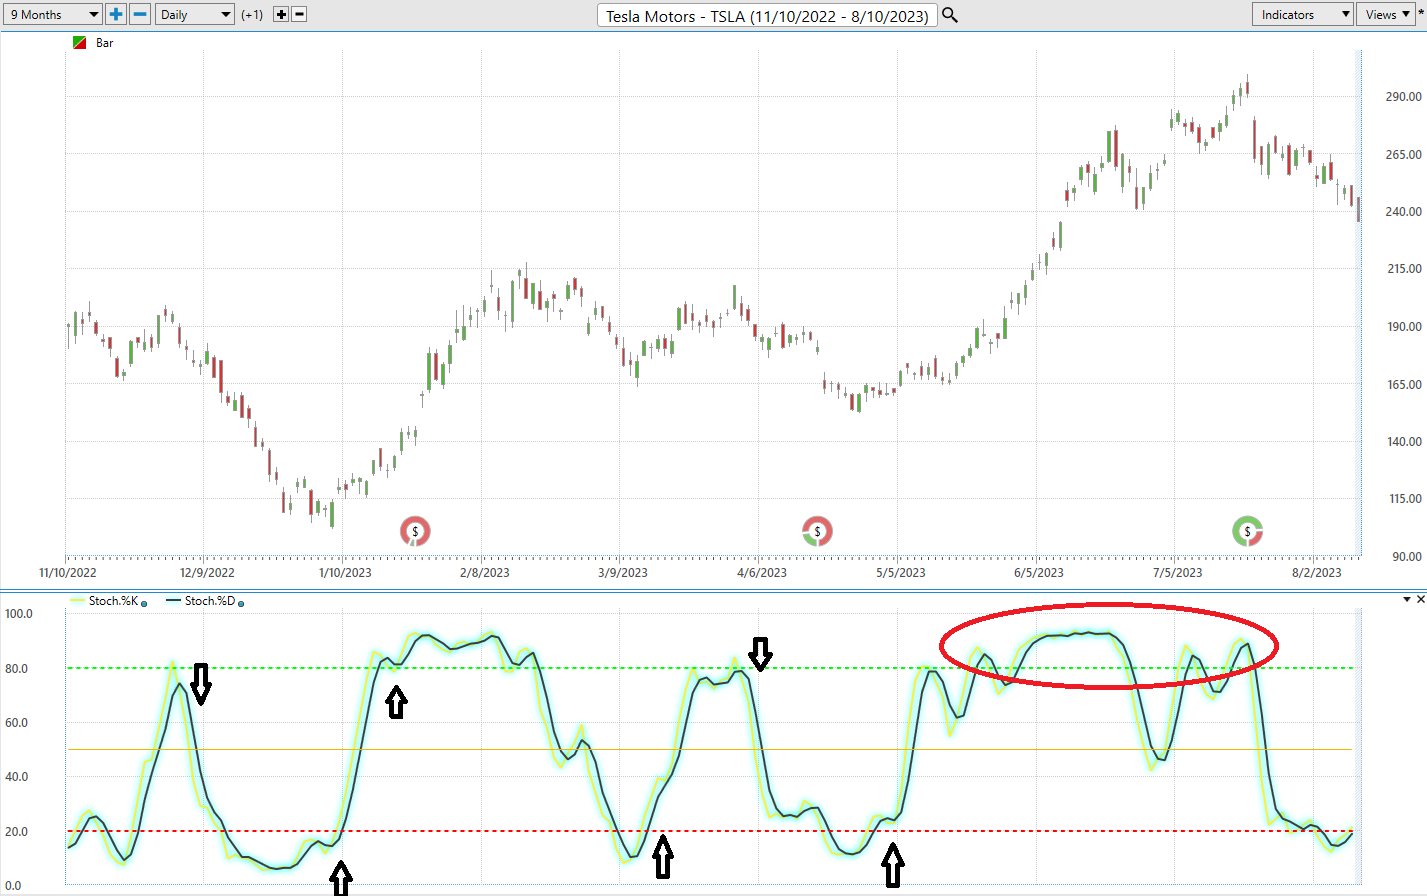Image resolution: width=1427 pixels, height=896 pixels.
Task: Click the dollar earnings marker near mid-April
Action: point(817,531)
